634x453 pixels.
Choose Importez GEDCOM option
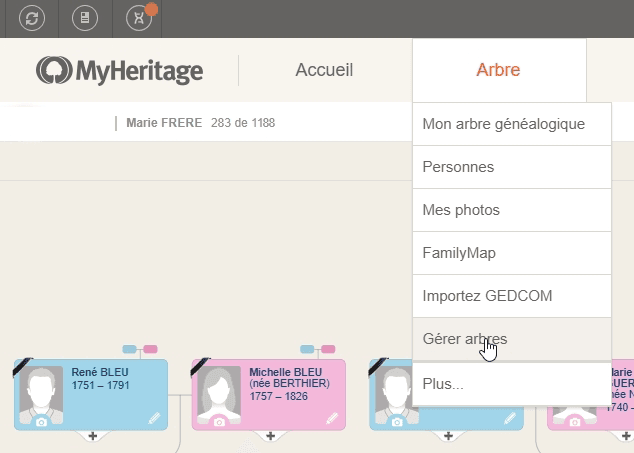[x=512, y=296]
